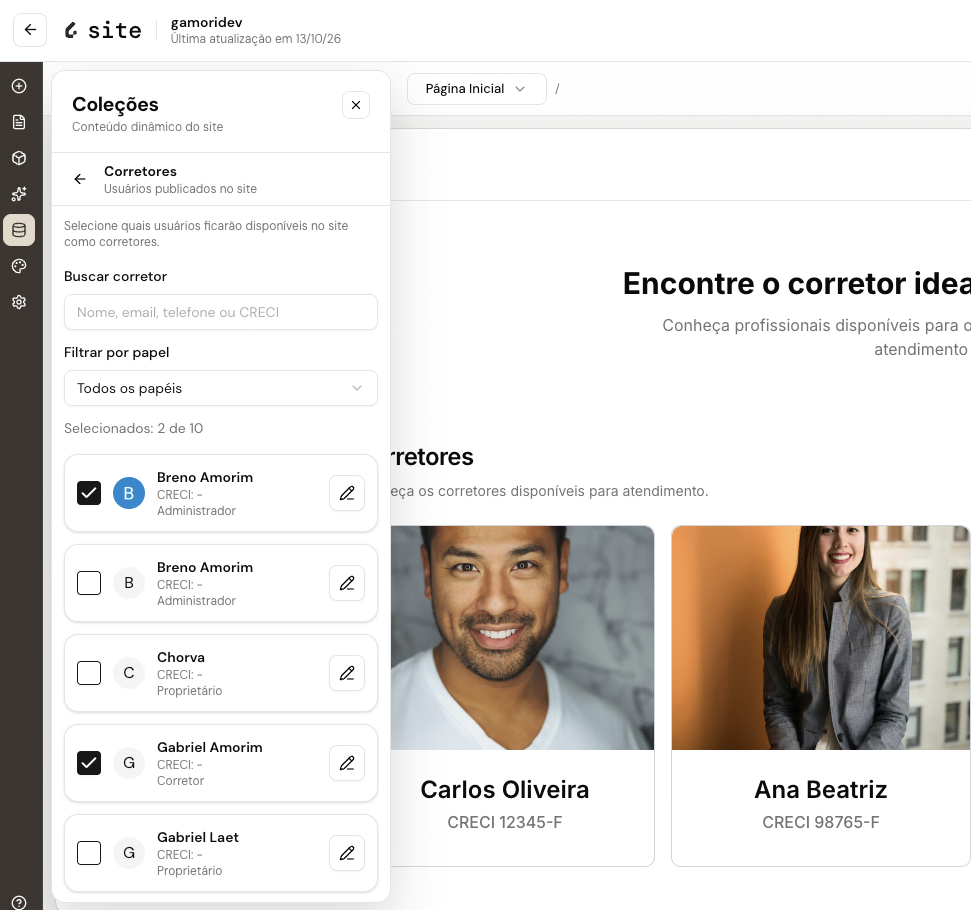
Task: Open the Página Inicial page dropdown
Action: coord(477,89)
